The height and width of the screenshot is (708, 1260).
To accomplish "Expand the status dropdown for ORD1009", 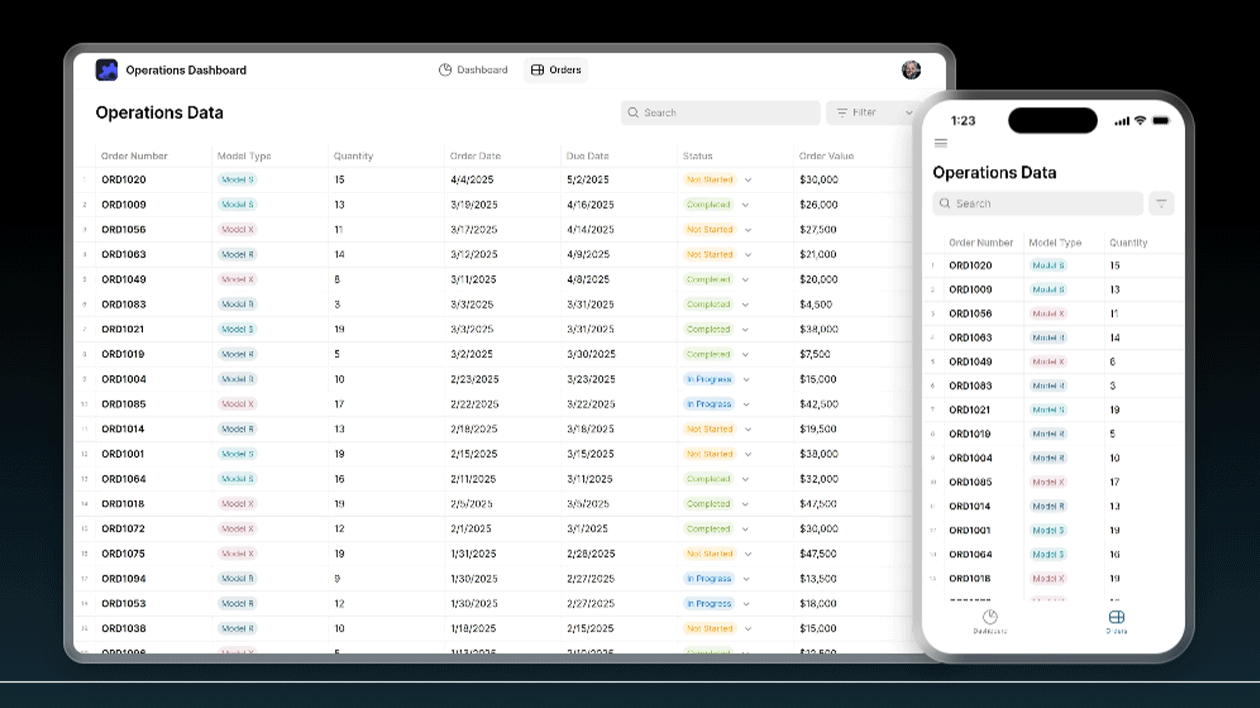I will tap(746, 205).
